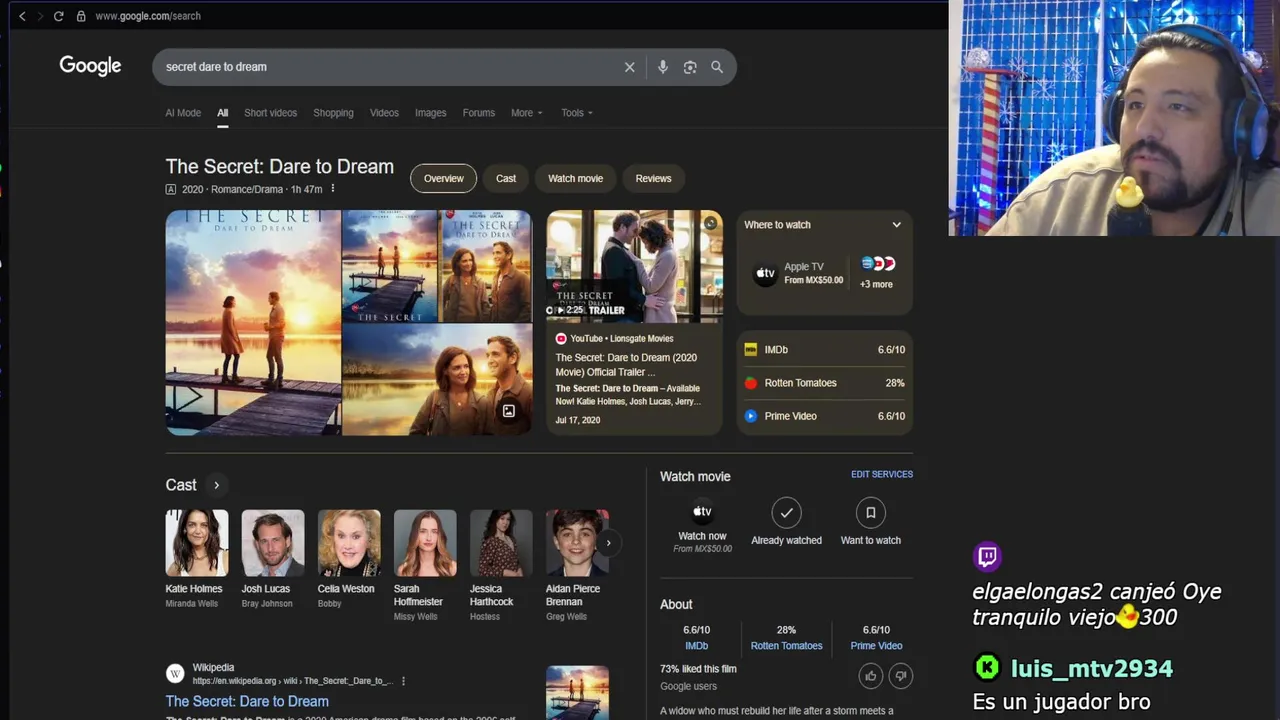Switch to Short videos tab

coord(270,113)
